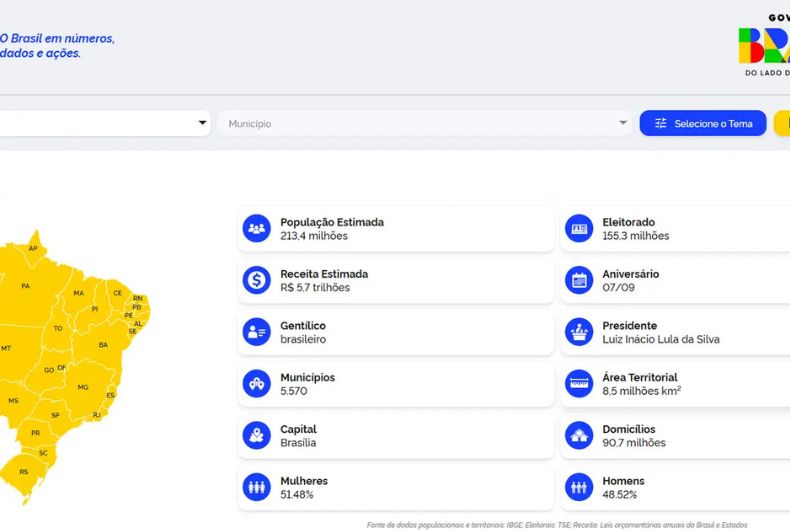Image resolution: width=790 pixels, height=530 pixels.
Task: Click the Governo do Brasil logo
Action: [x=765, y=45]
